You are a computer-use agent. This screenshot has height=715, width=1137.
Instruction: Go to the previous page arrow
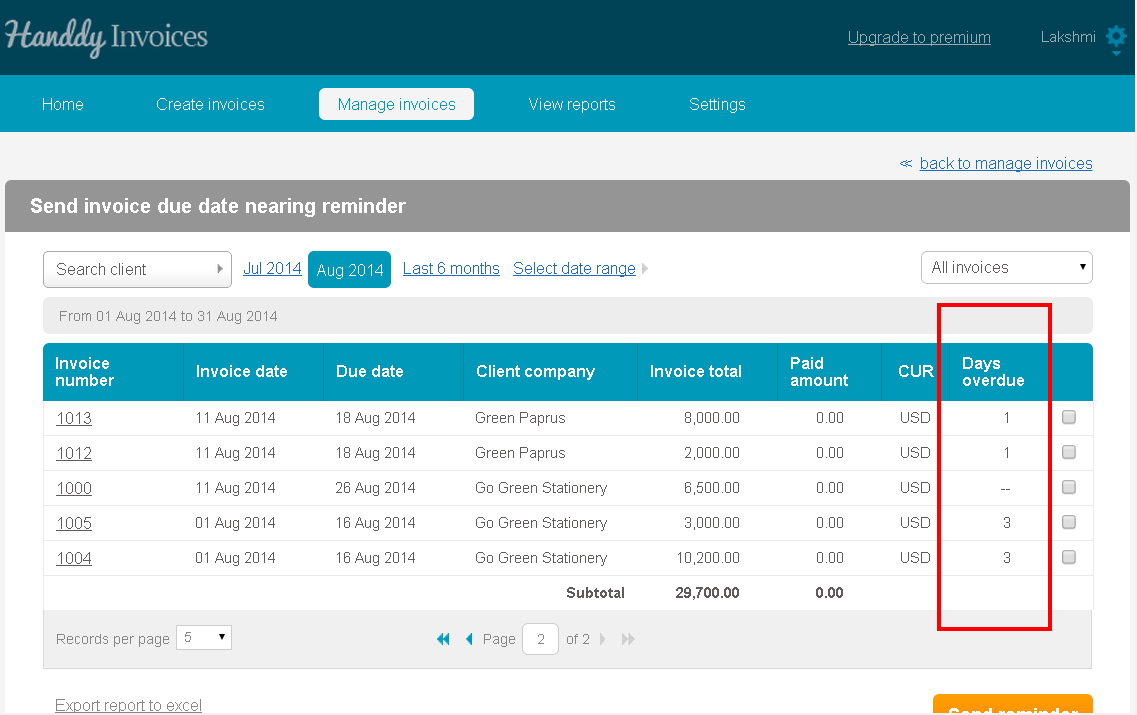click(469, 639)
